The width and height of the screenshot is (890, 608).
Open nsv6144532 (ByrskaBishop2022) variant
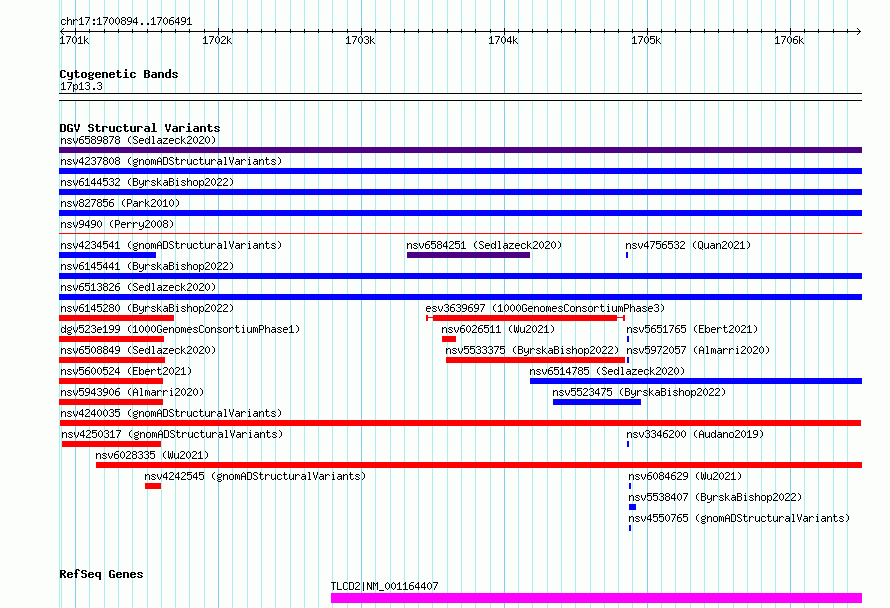tap(147, 182)
